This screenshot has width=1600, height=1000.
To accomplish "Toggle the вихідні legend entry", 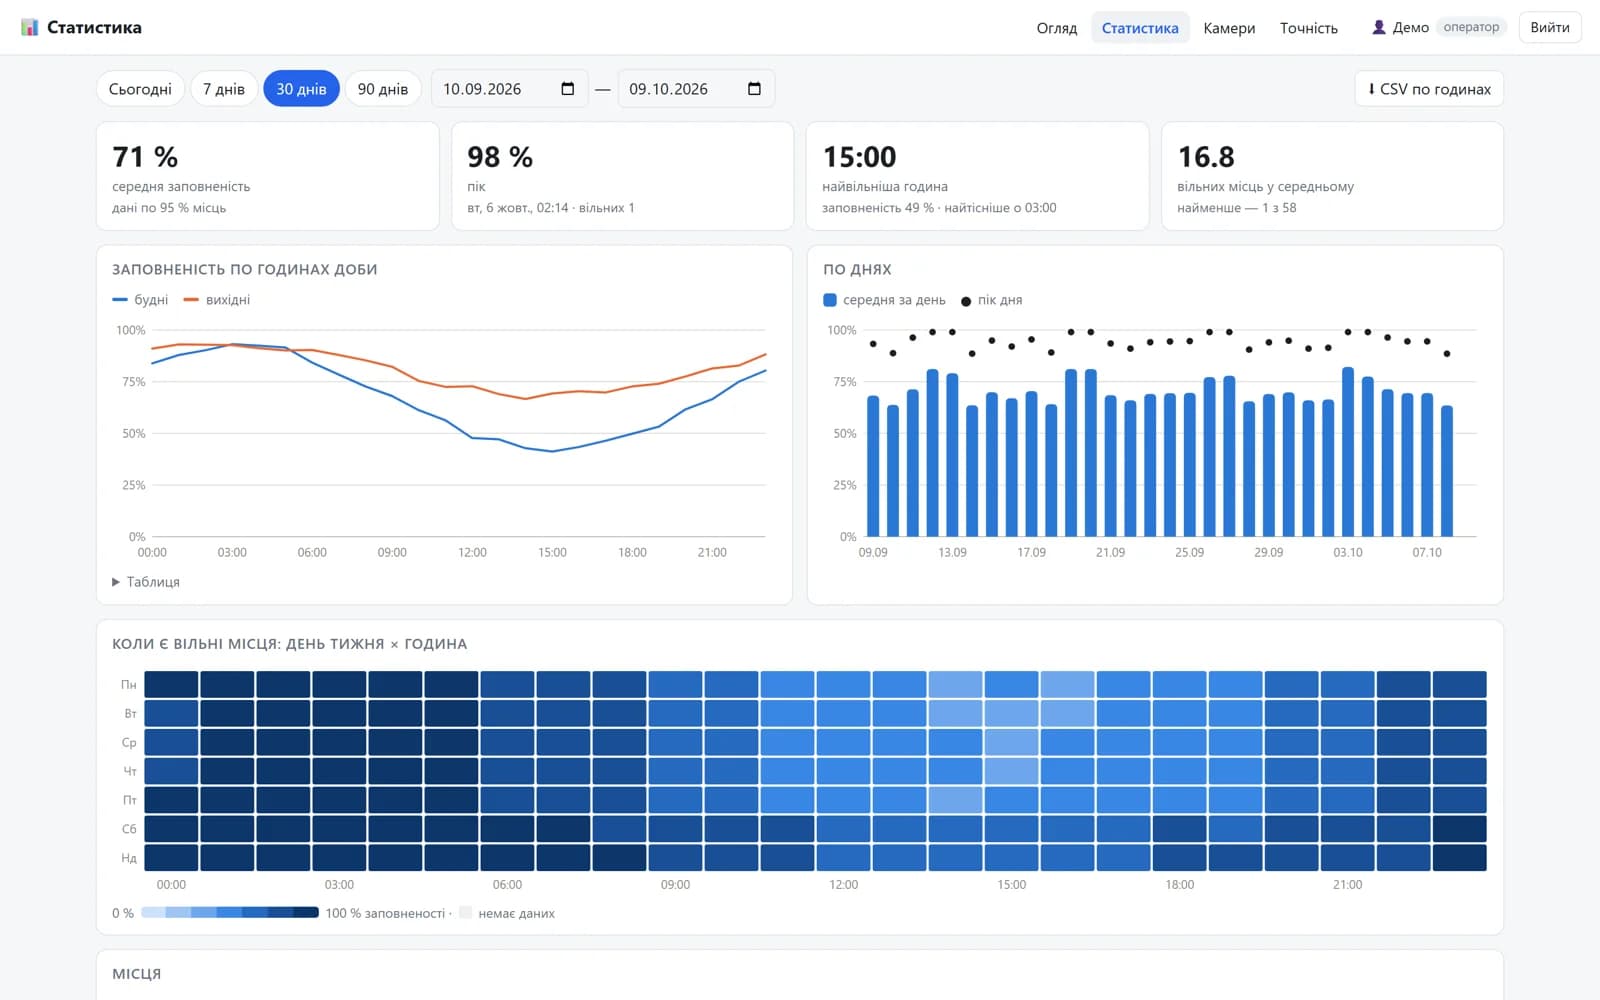I will 217,300.
